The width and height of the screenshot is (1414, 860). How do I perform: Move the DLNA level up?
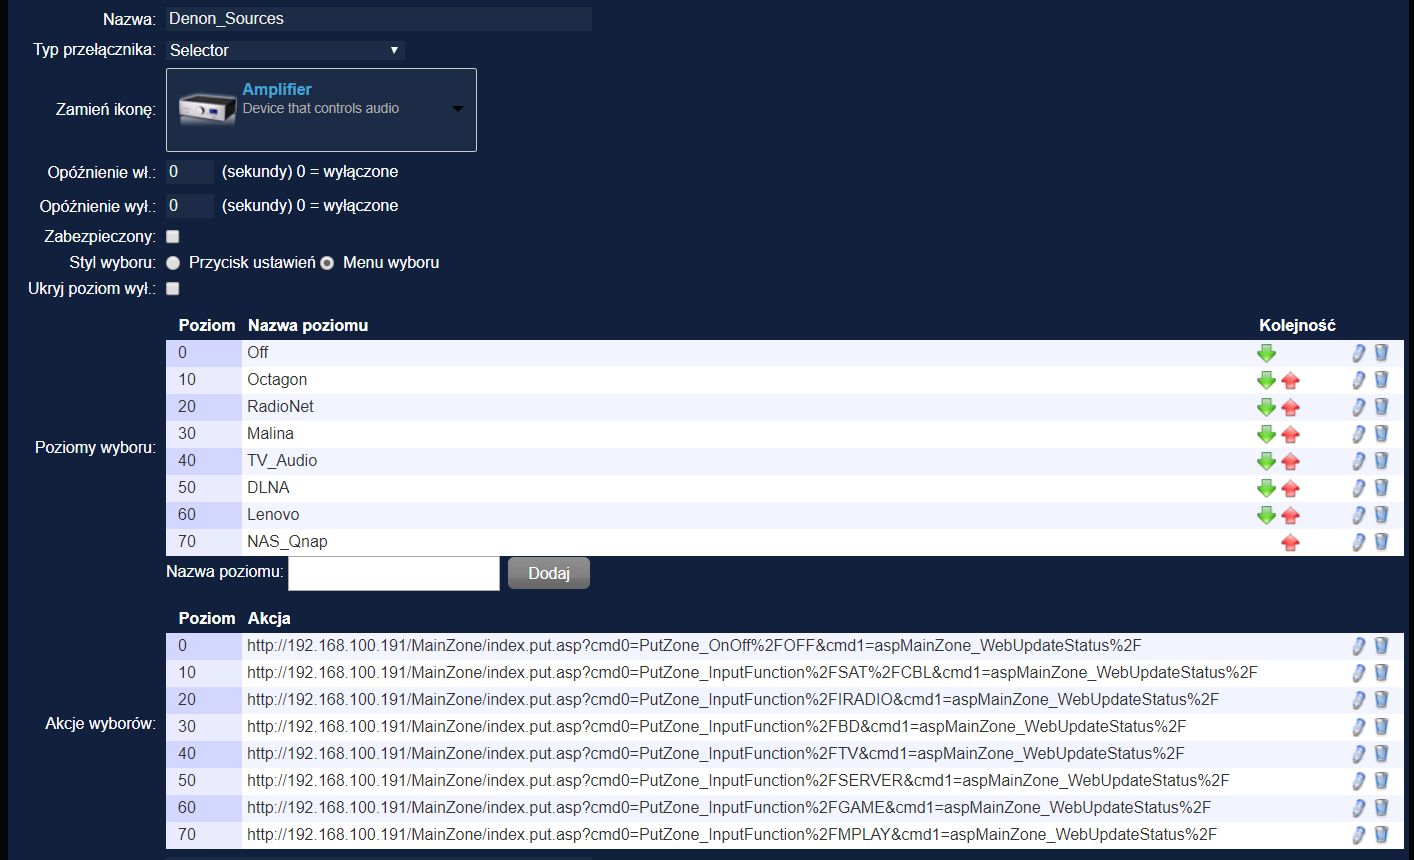(1290, 488)
